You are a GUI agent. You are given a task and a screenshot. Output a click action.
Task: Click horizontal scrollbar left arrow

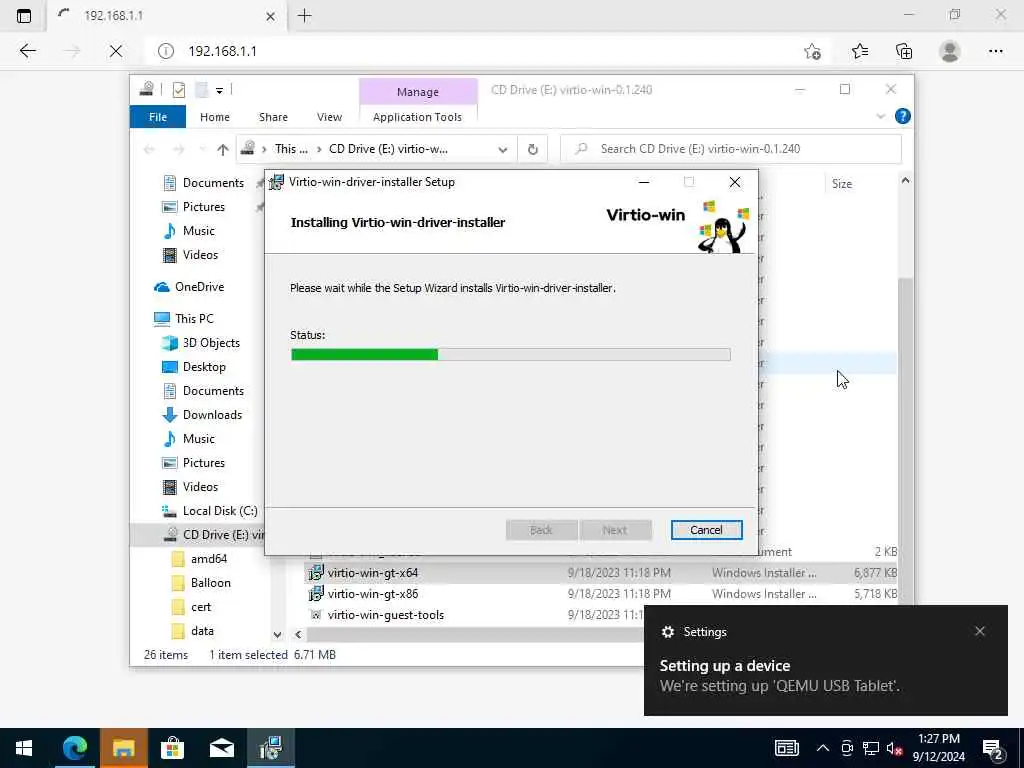(298, 634)
